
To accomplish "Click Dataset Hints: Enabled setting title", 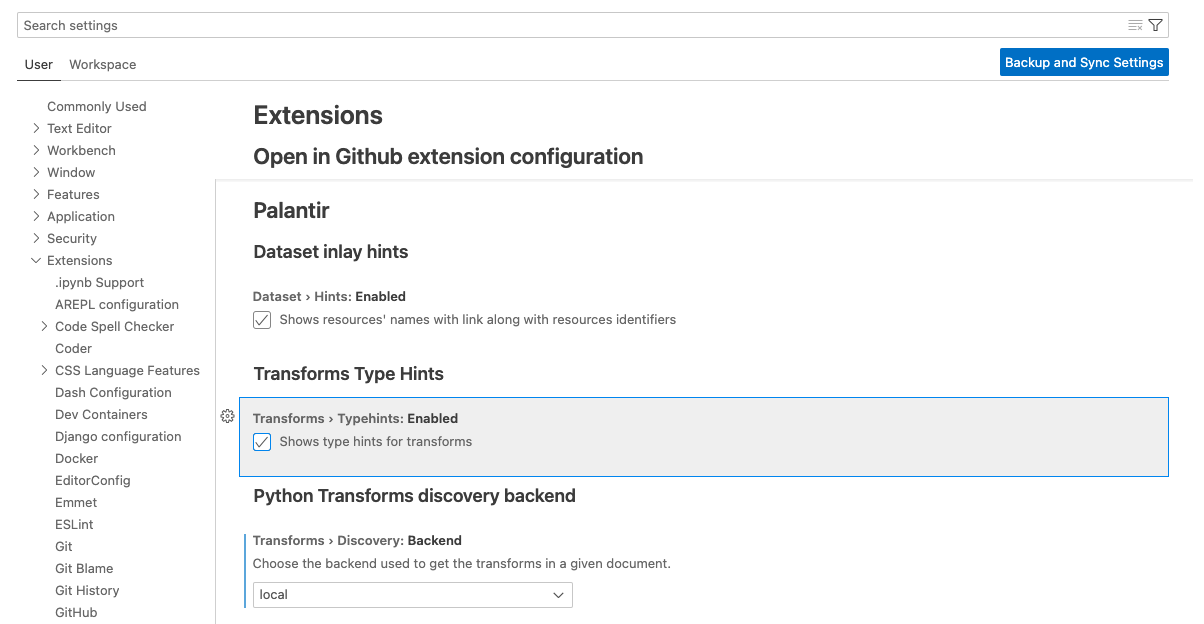I will (x=329, y=297).
